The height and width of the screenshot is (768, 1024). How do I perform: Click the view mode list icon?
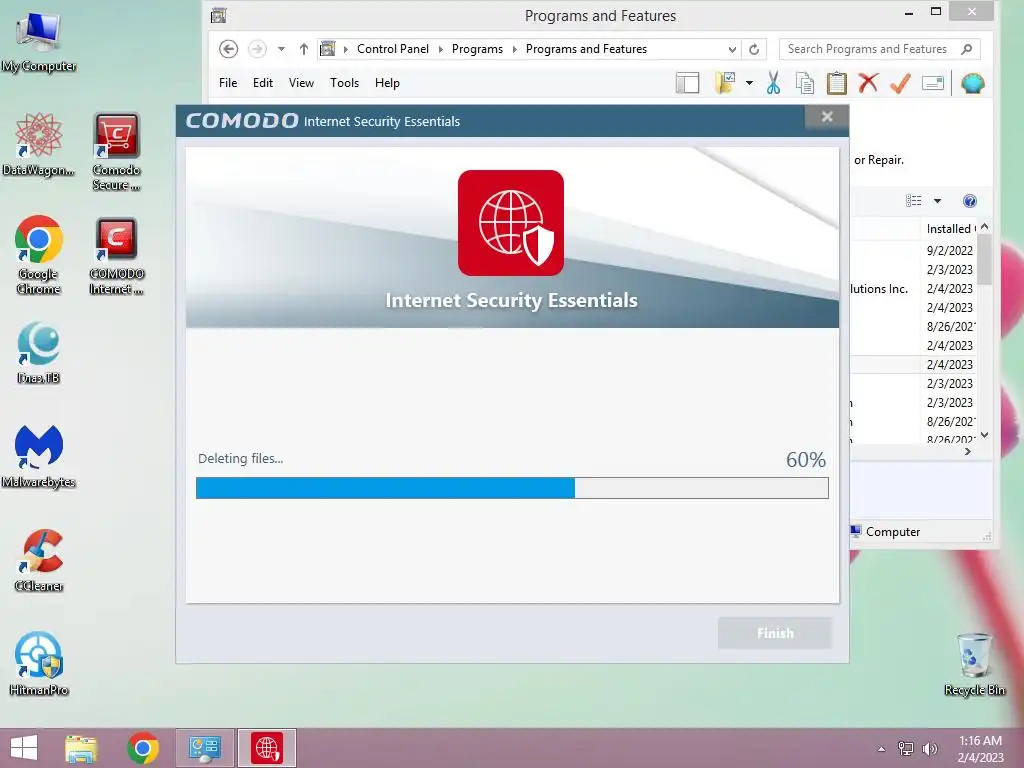pyautogui.click(x=914, y=201)
